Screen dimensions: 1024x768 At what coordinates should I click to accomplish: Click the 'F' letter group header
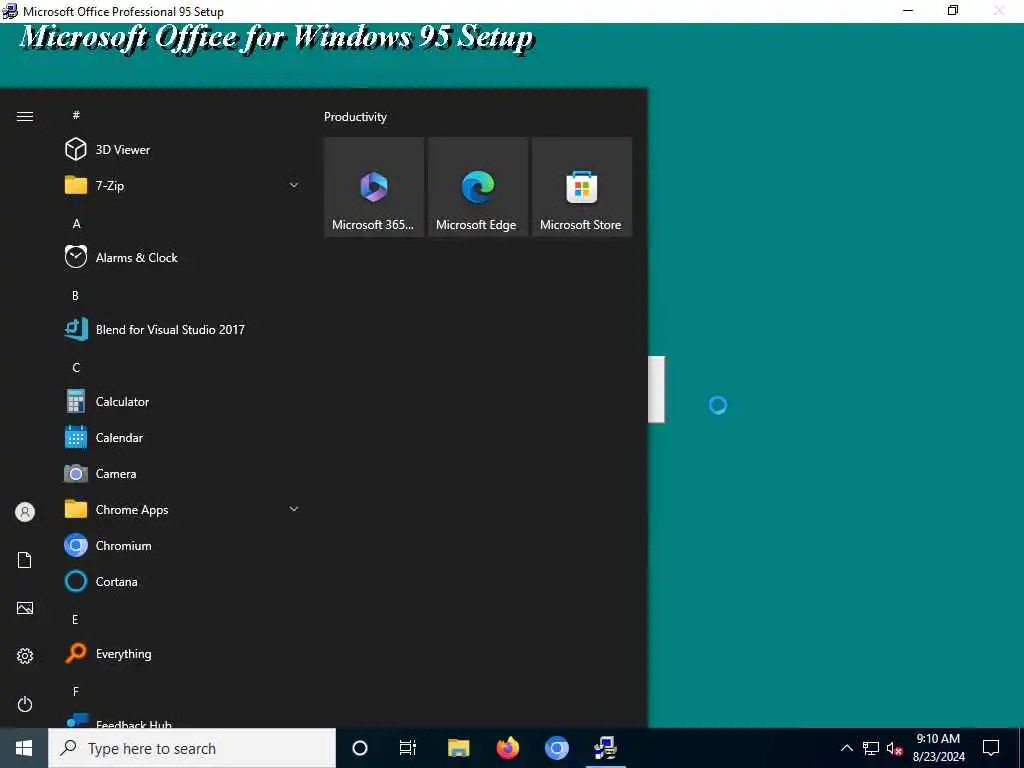pyautogui.click(x=76, y=691)
